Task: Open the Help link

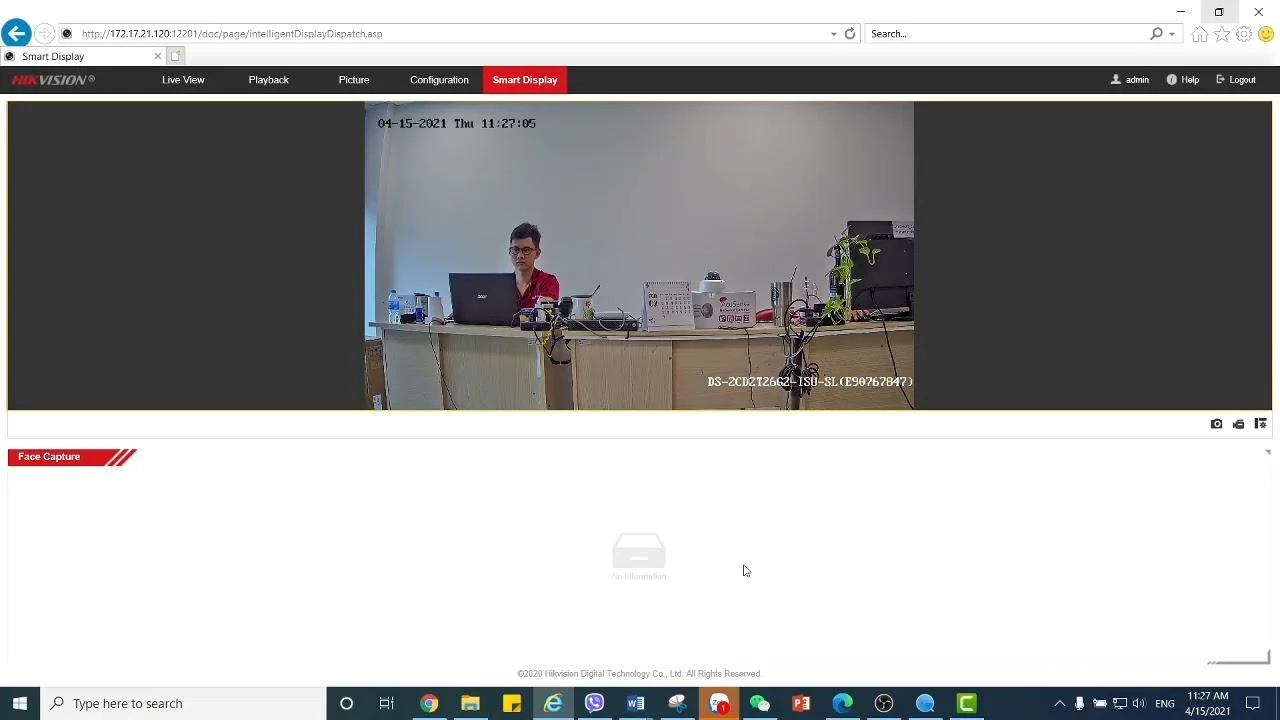Action: pos(1183,80)
